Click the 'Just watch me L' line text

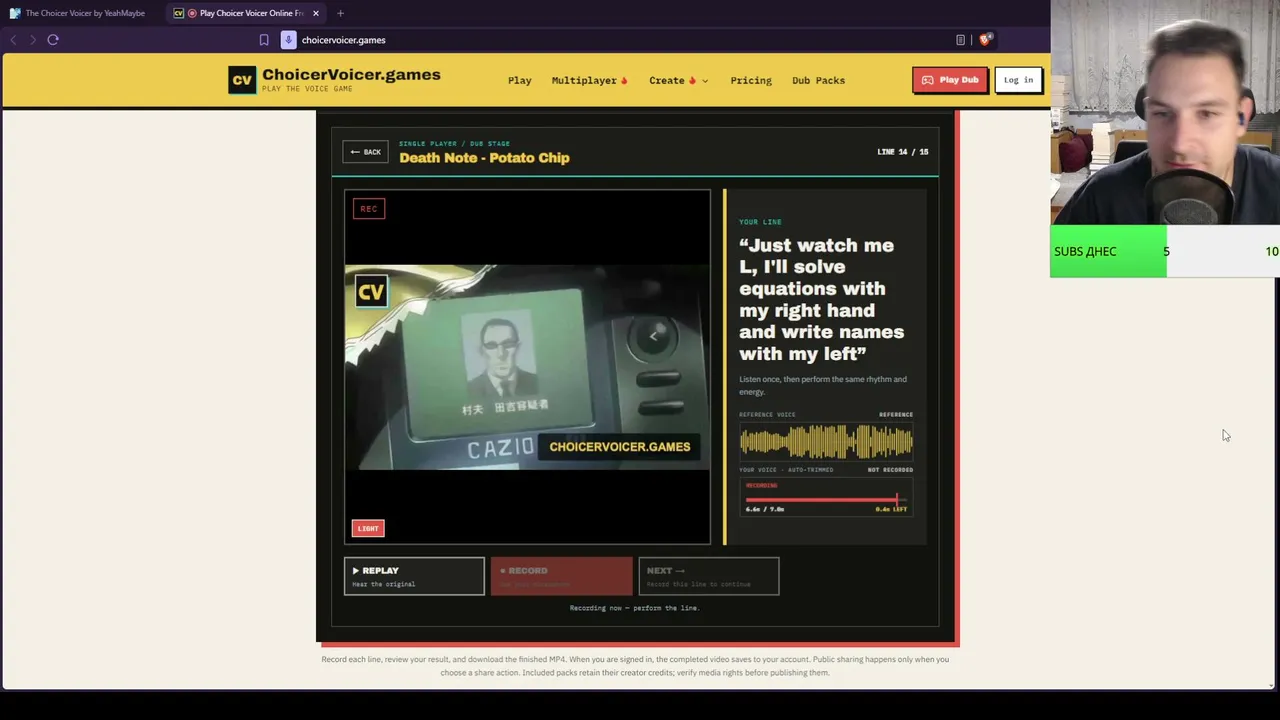point(822,299)
